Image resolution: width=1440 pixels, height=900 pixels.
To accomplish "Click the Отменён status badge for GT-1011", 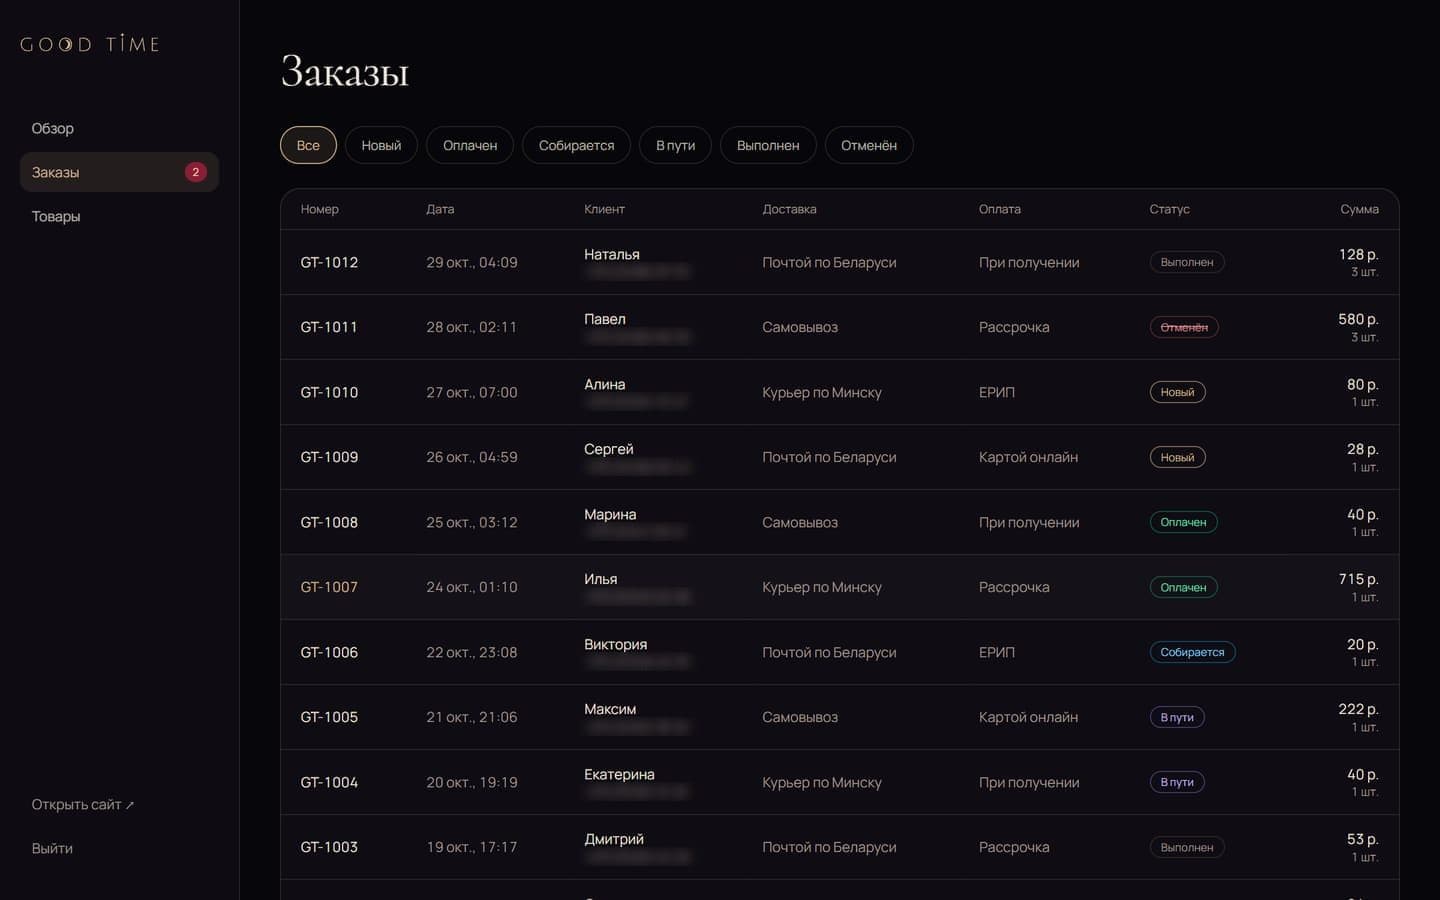I will [1184, 327].
